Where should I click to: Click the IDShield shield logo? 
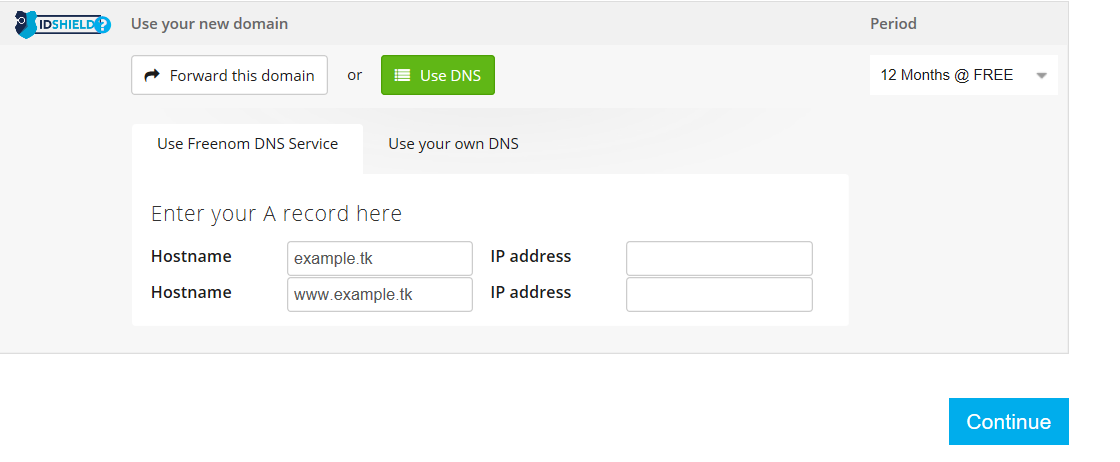pos(25,23)
